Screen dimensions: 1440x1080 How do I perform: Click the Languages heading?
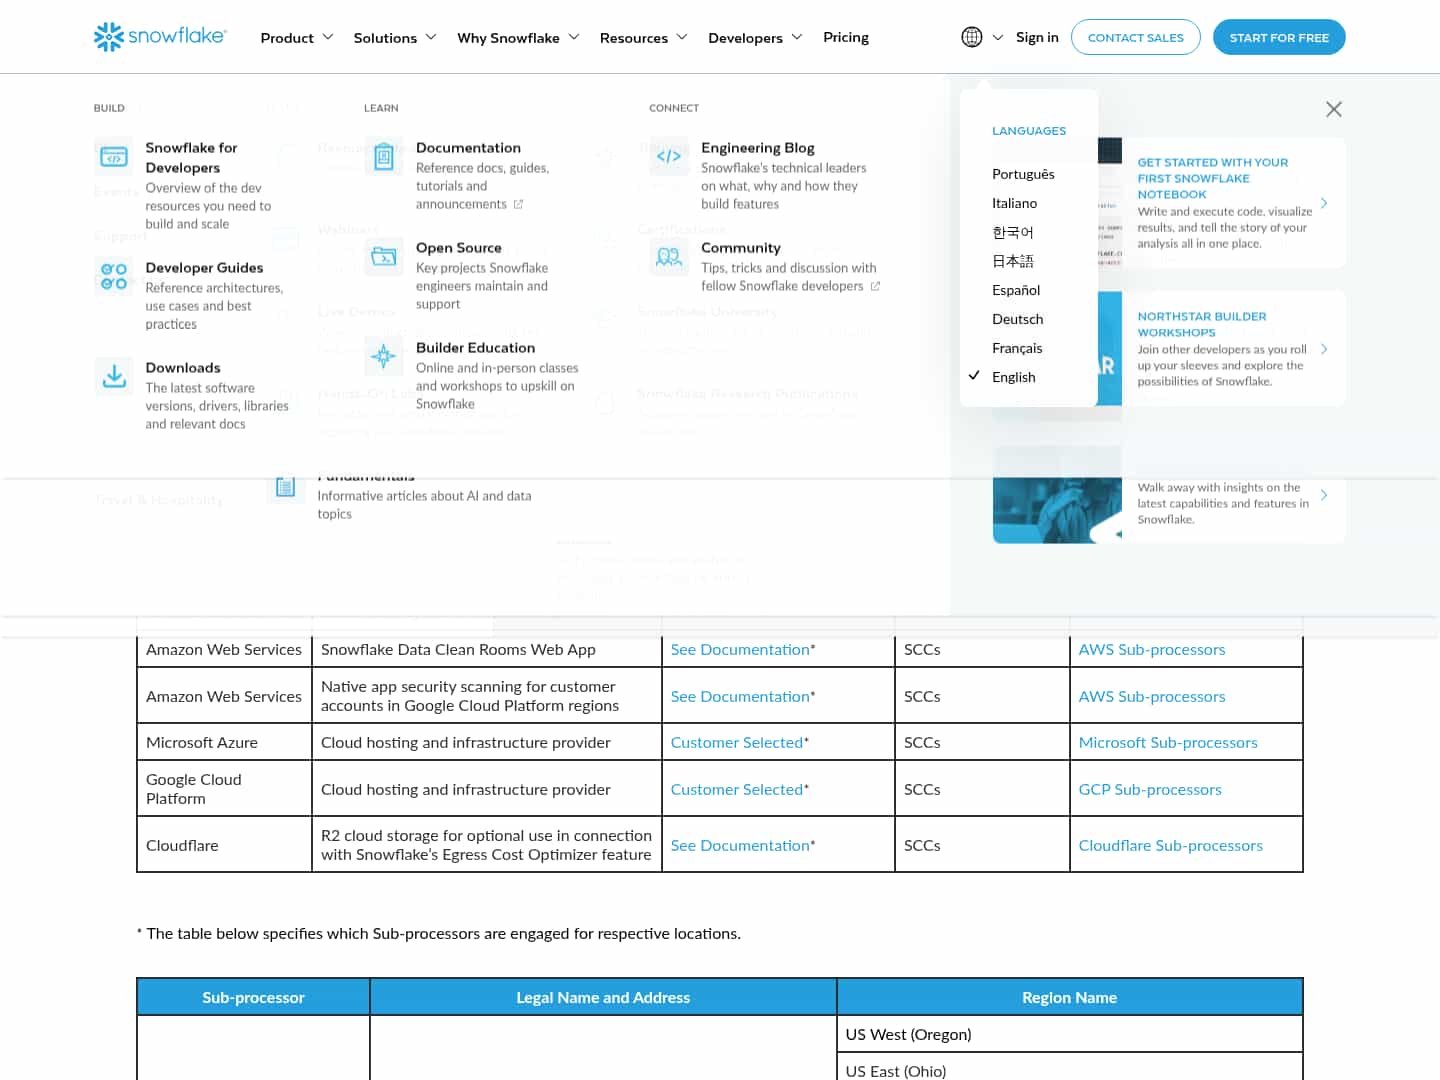pos(1029,131)
